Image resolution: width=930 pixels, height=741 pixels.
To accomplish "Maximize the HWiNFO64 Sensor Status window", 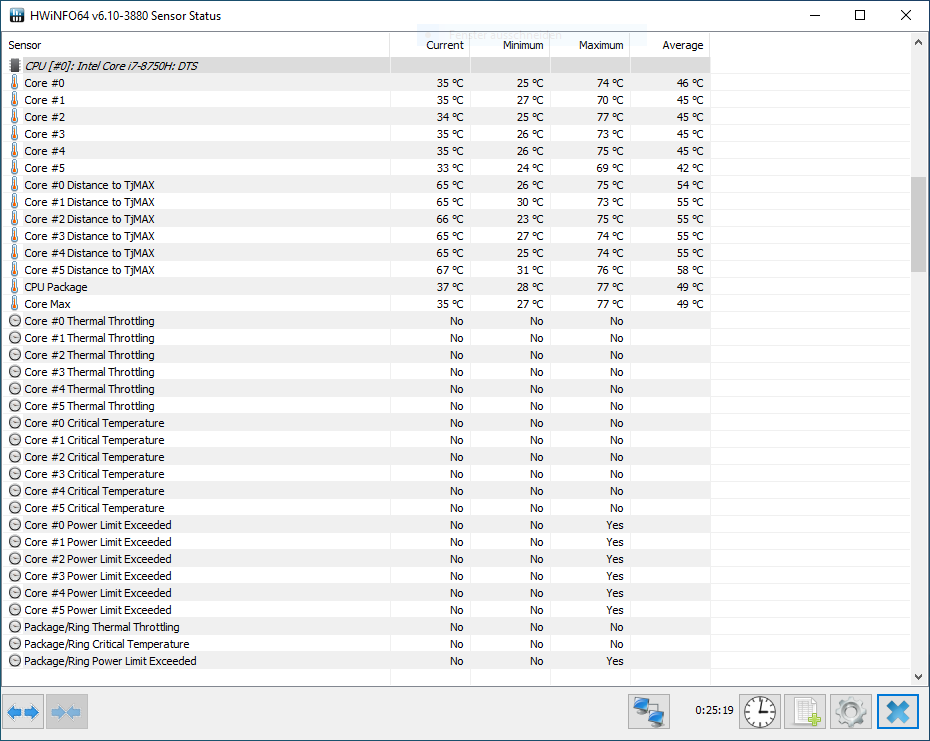I will [860, 15].
